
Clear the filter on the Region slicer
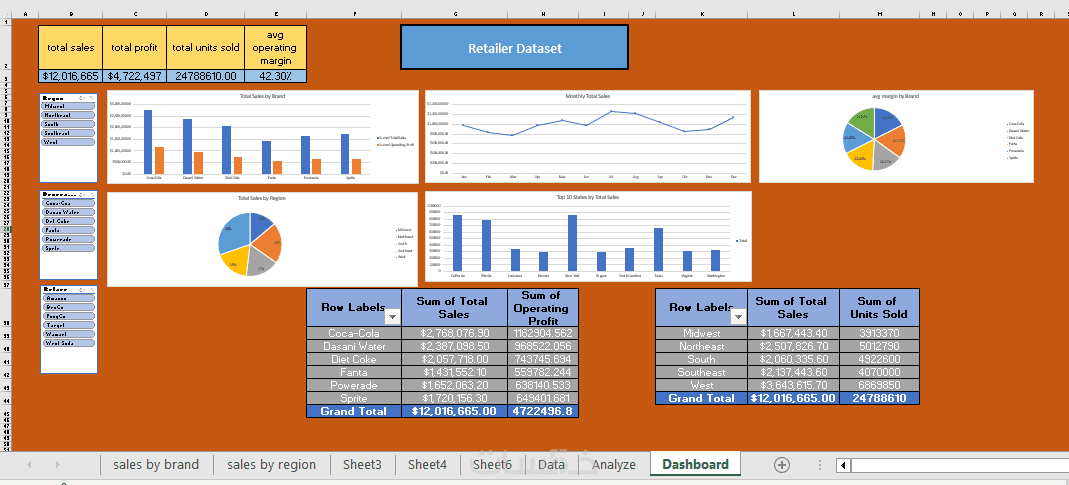(x=91, y=98)
